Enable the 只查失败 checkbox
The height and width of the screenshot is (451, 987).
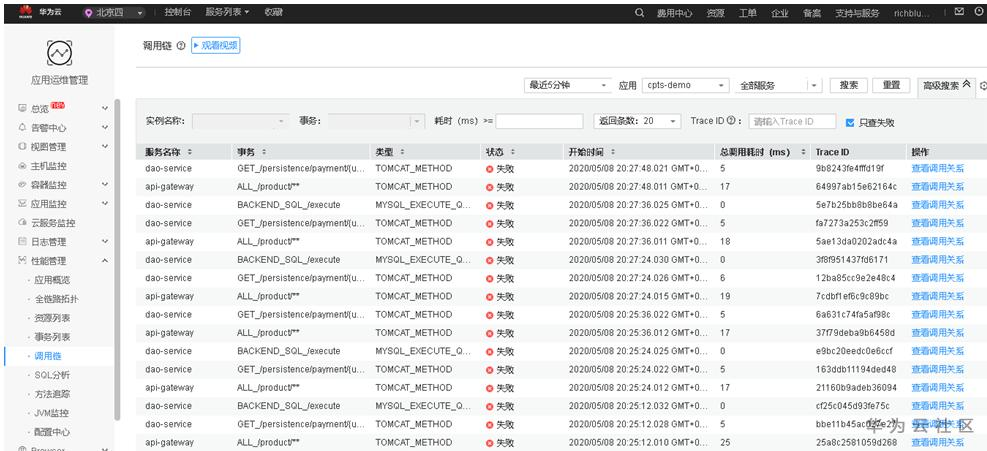[850, 123]
